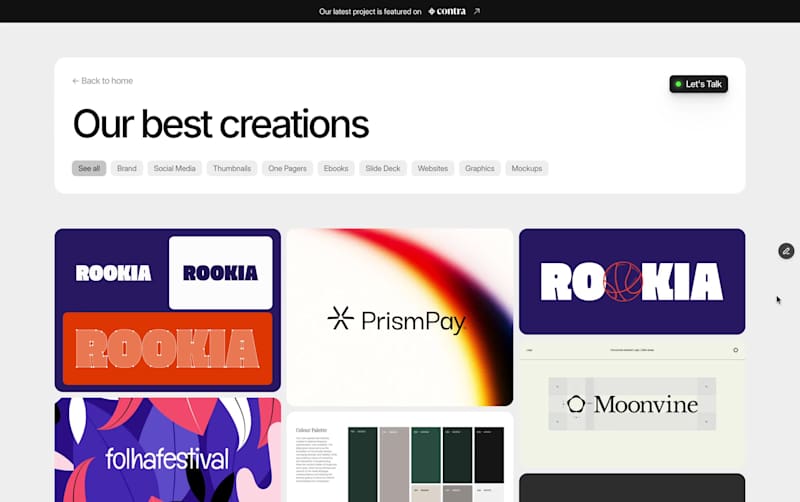Open the PrismPay project thumbnail

coord(400,317)
